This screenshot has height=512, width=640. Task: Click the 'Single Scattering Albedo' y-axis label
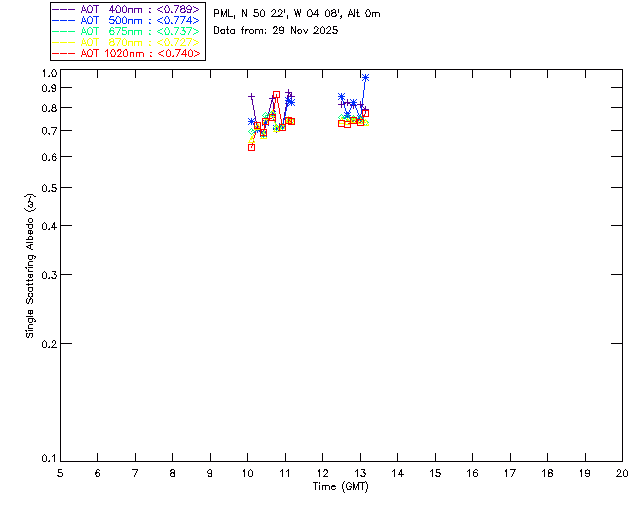point(30,266)
